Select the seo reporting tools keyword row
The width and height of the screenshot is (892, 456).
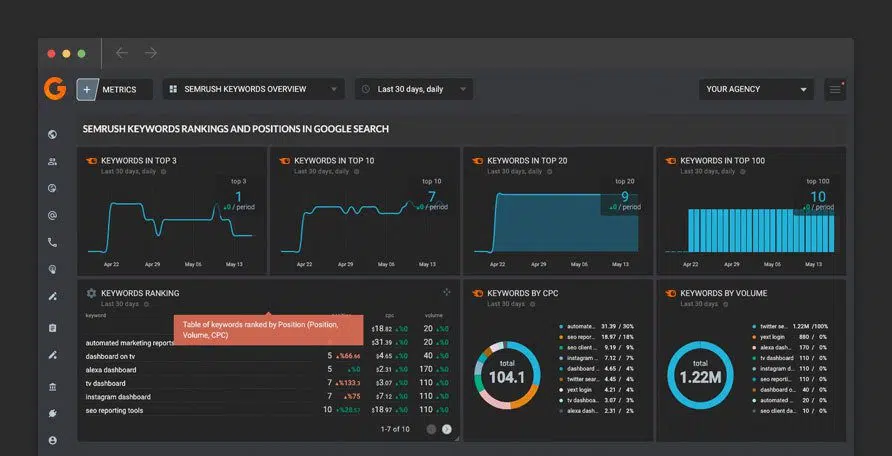(x=267, y=410)
